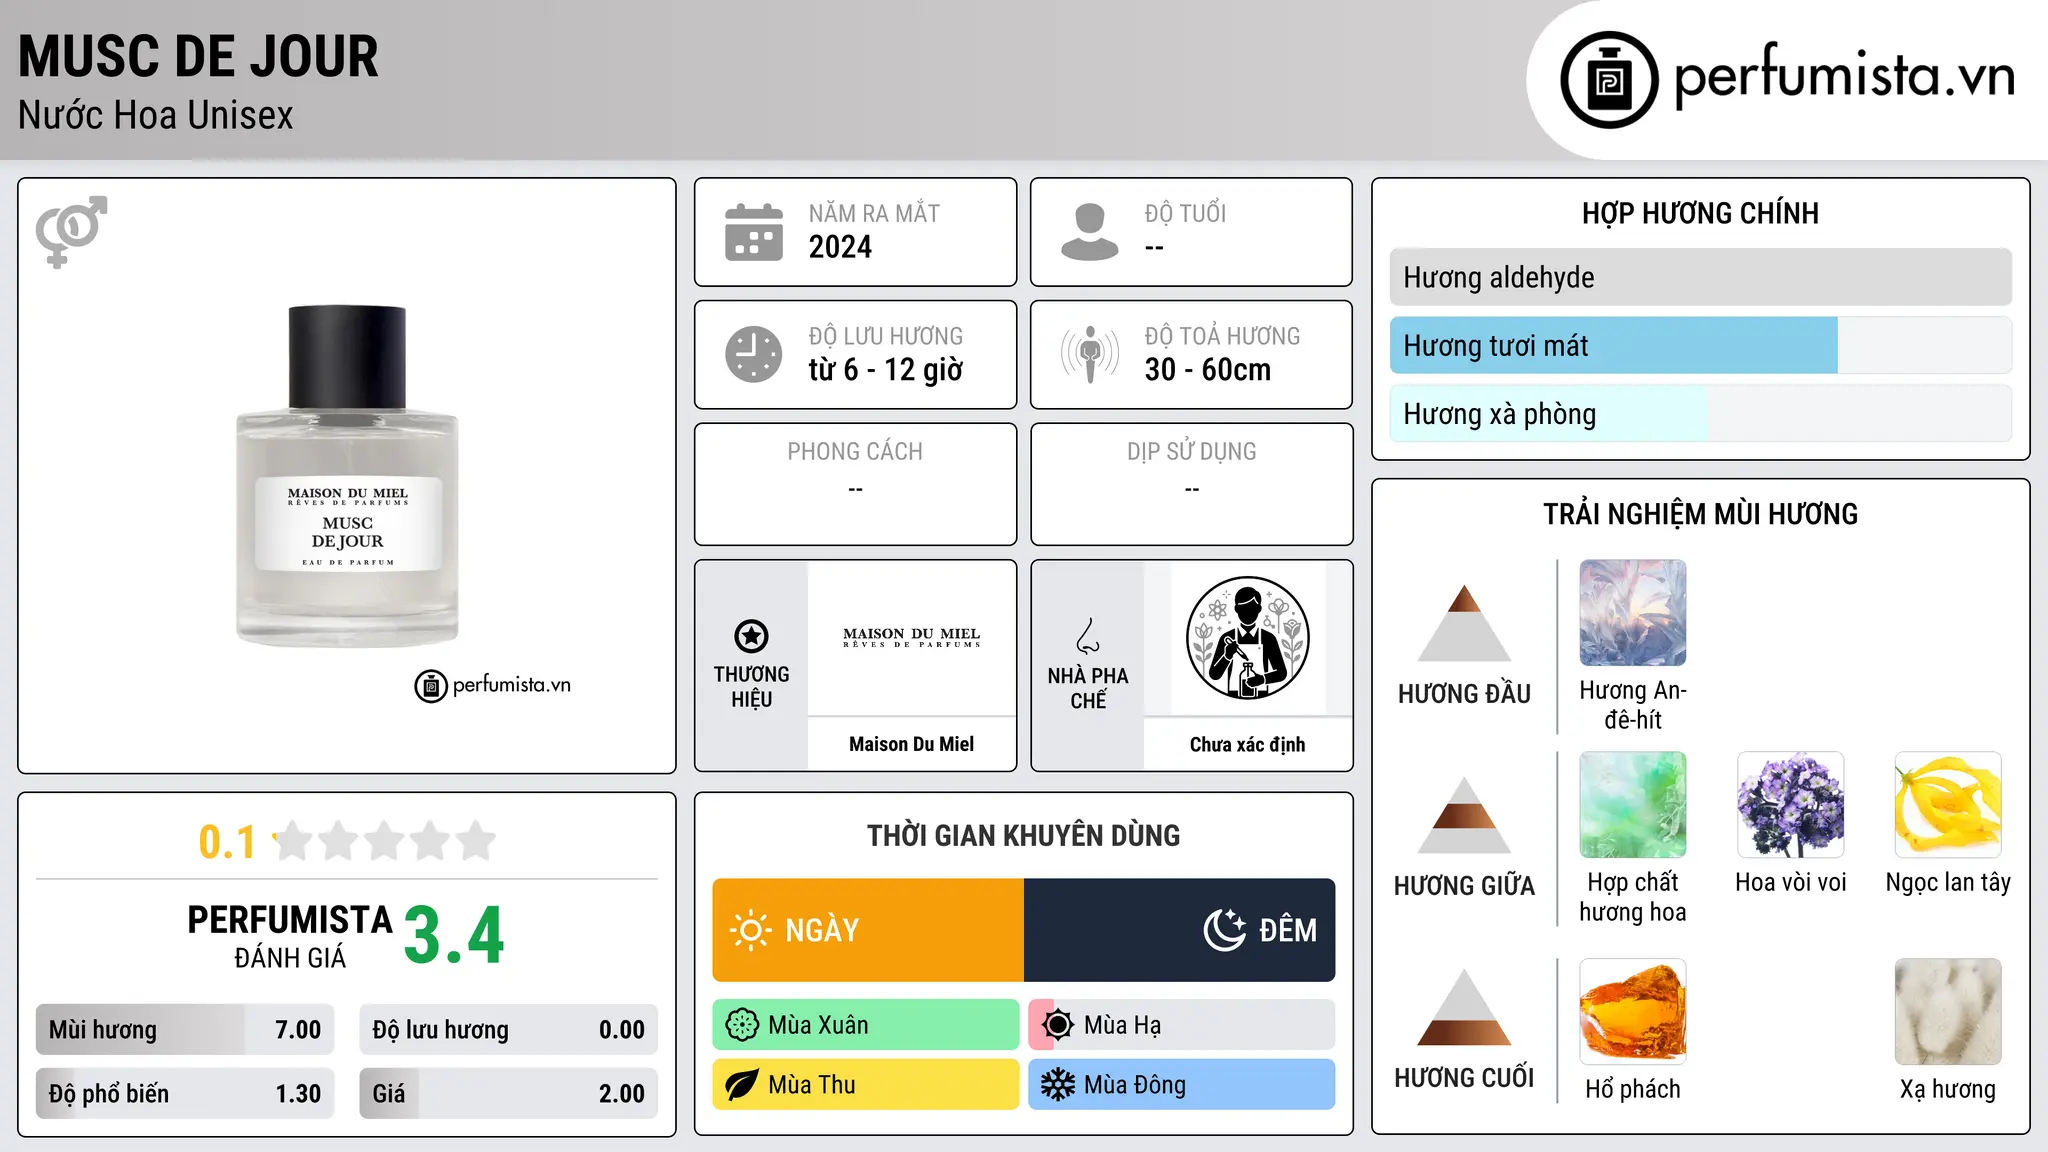
Task: Click the user rating number 0.1
Action: [227, 842]
